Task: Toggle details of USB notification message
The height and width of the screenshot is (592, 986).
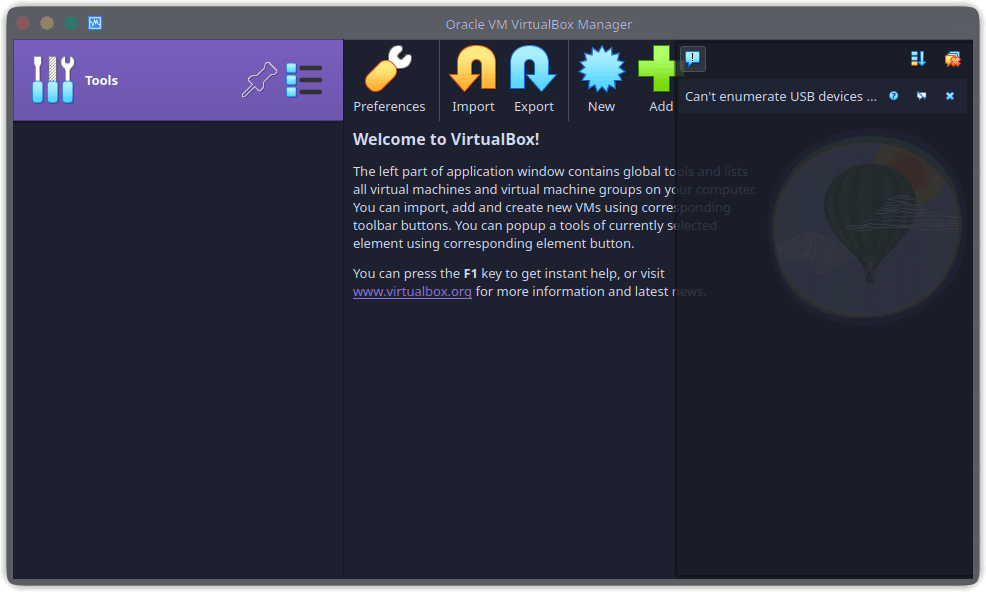Action: 921,96
